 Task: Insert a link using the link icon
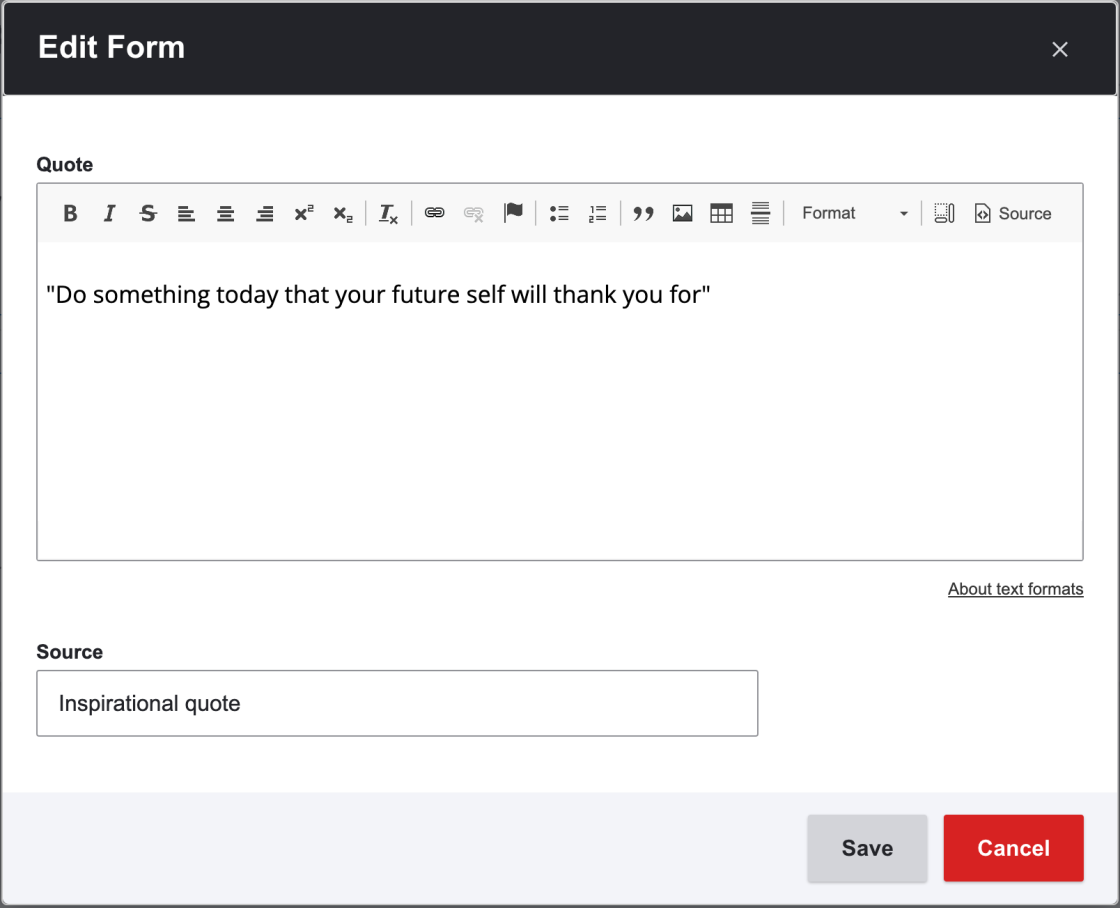click(x=434, y=213)
